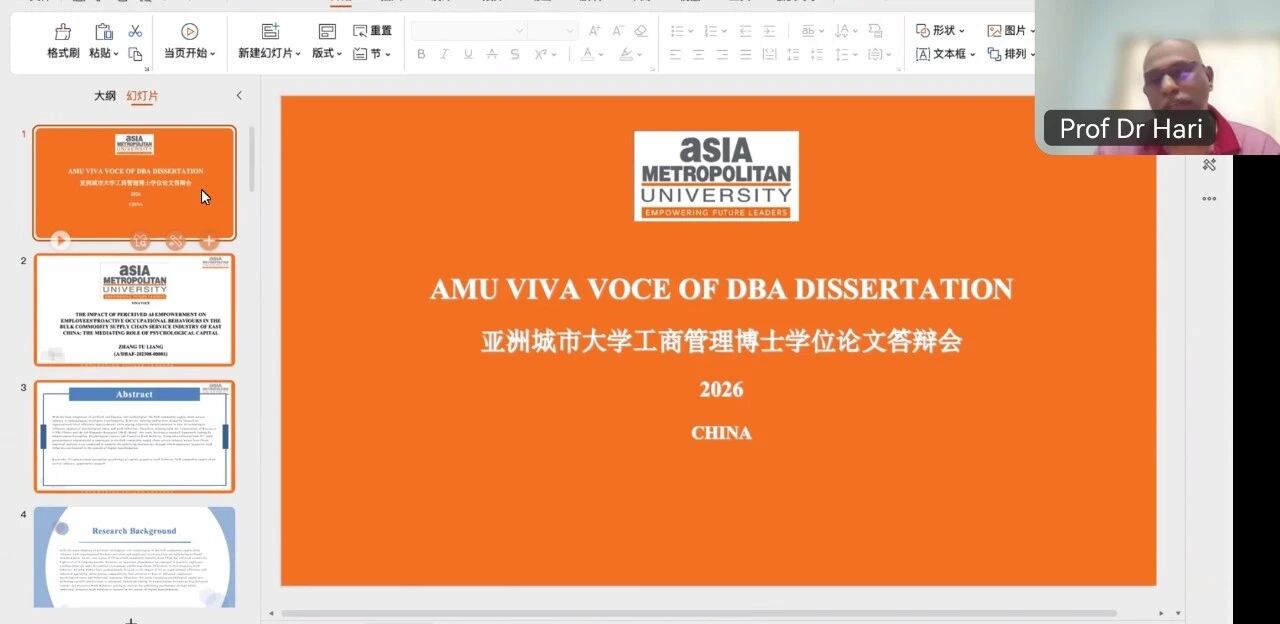Add new slide via plus on thumbnail 1

tap(209, 241)
